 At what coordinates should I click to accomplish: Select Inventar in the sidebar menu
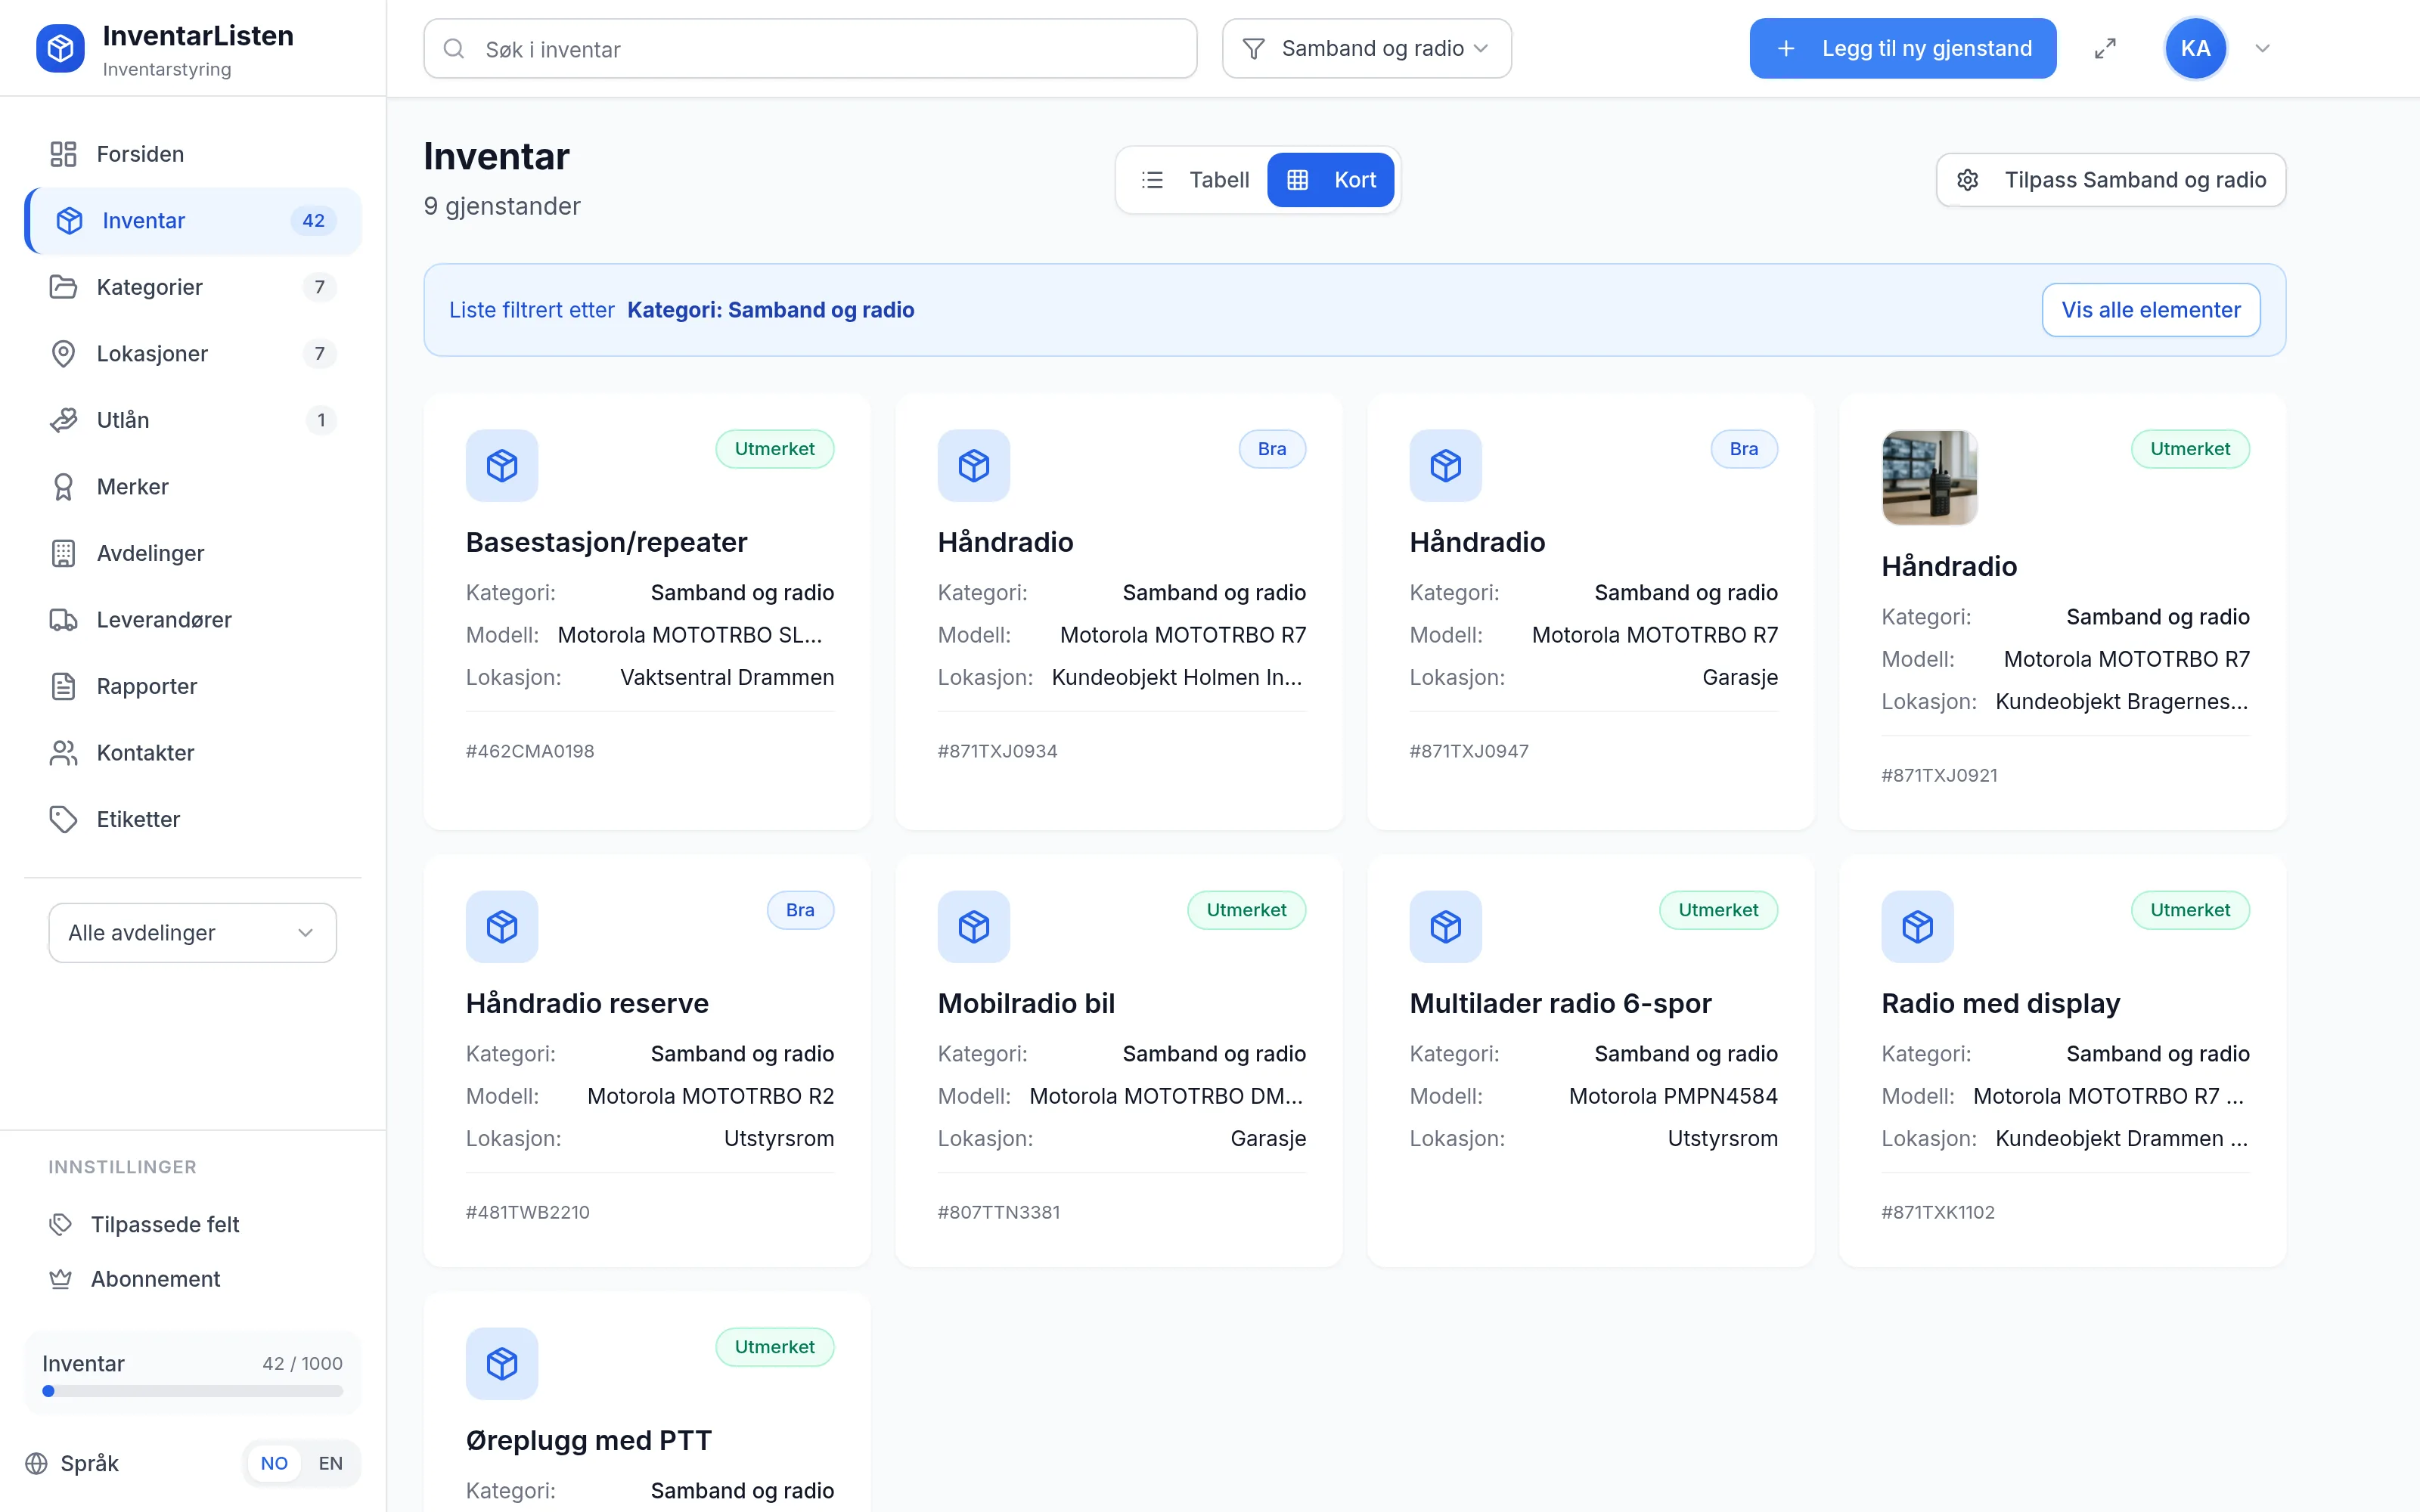coord(193,221)
